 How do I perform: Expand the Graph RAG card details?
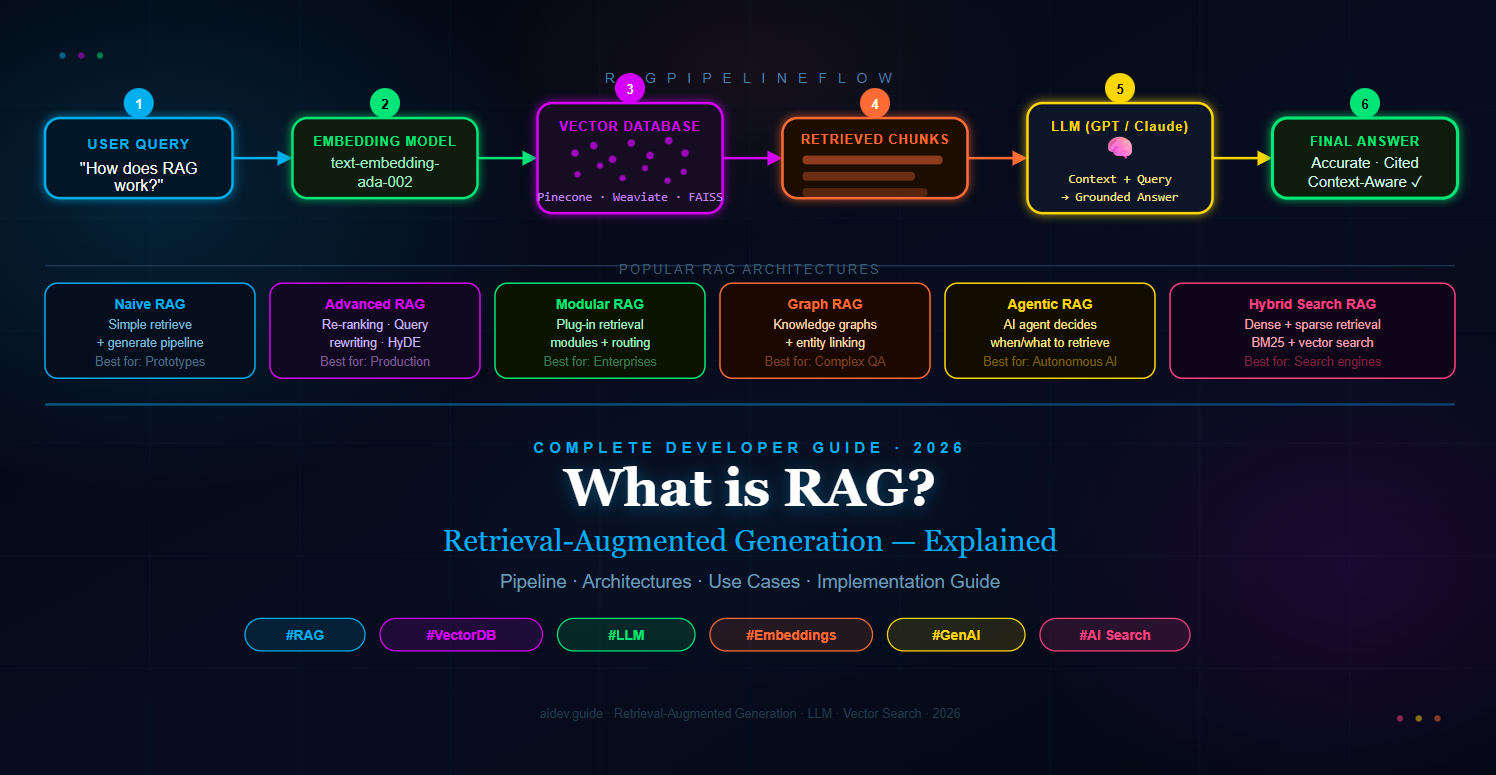[x=824, y=331]
